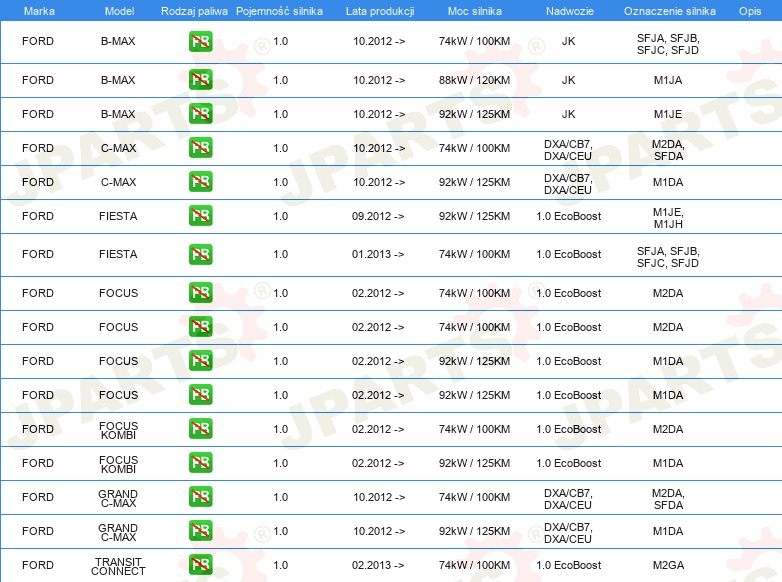This screenshot has width=782, height=582.
Task: Click fuel icon in B-MAX 74kW row
Action: point(200,42)
